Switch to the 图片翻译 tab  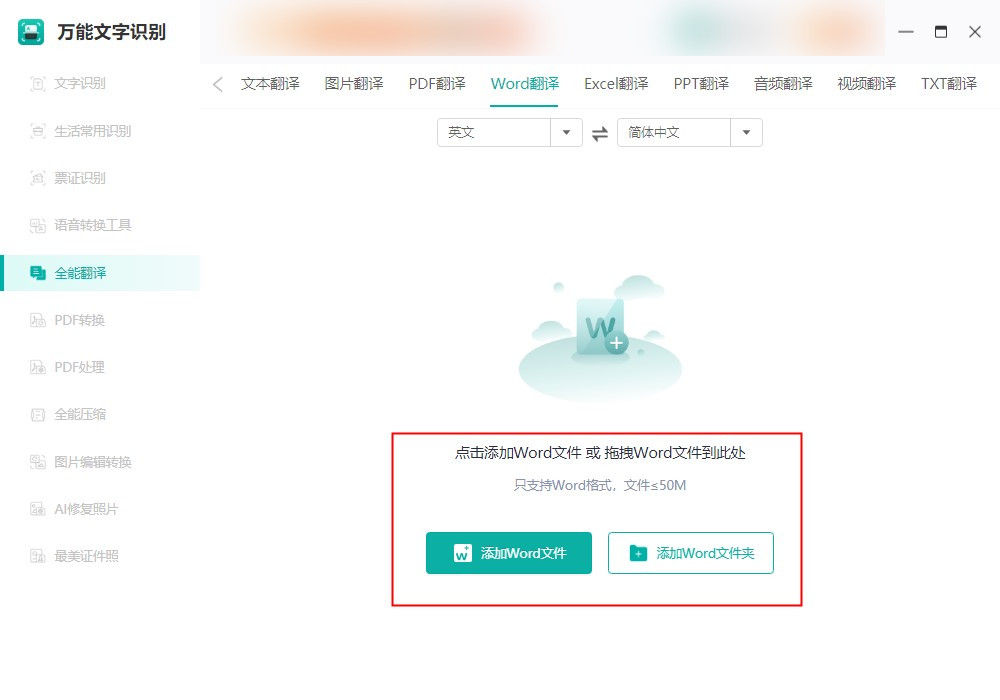[x=354, y=84]
